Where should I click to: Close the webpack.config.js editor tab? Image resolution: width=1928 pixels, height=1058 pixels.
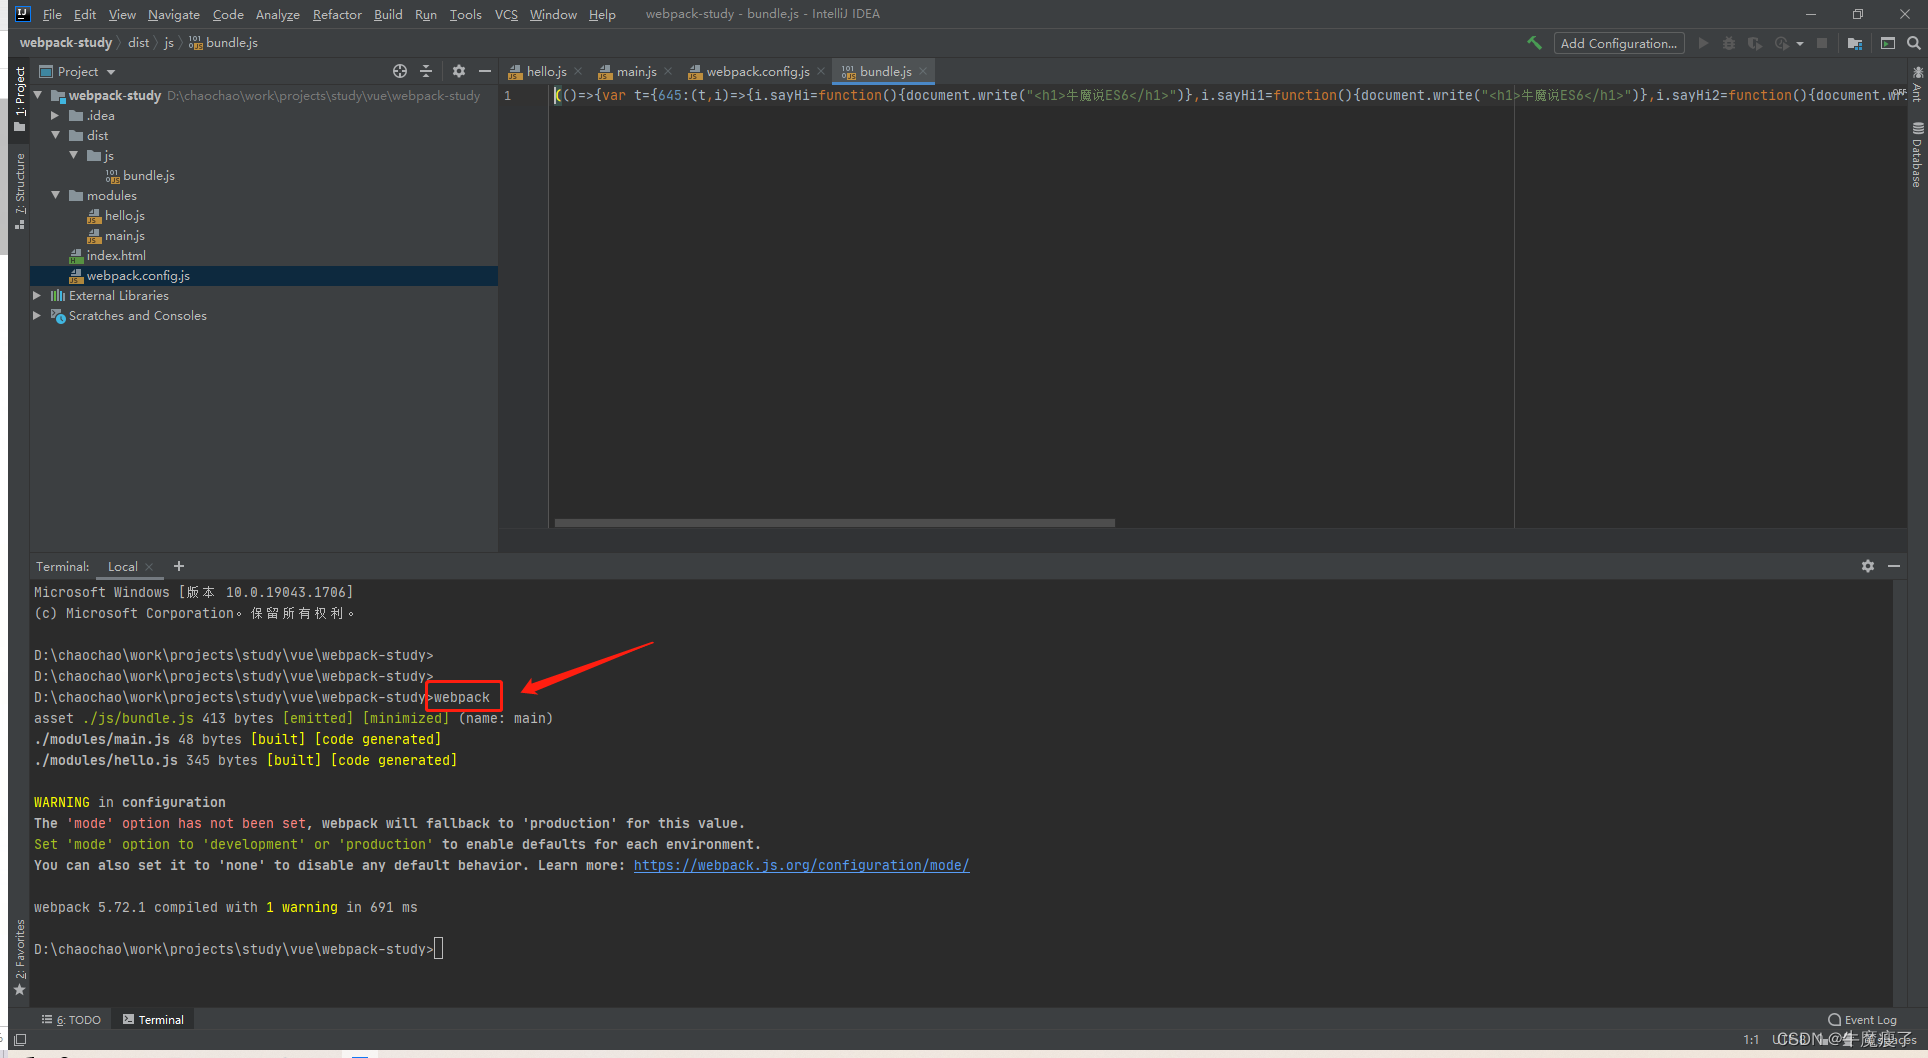point(821,72)
